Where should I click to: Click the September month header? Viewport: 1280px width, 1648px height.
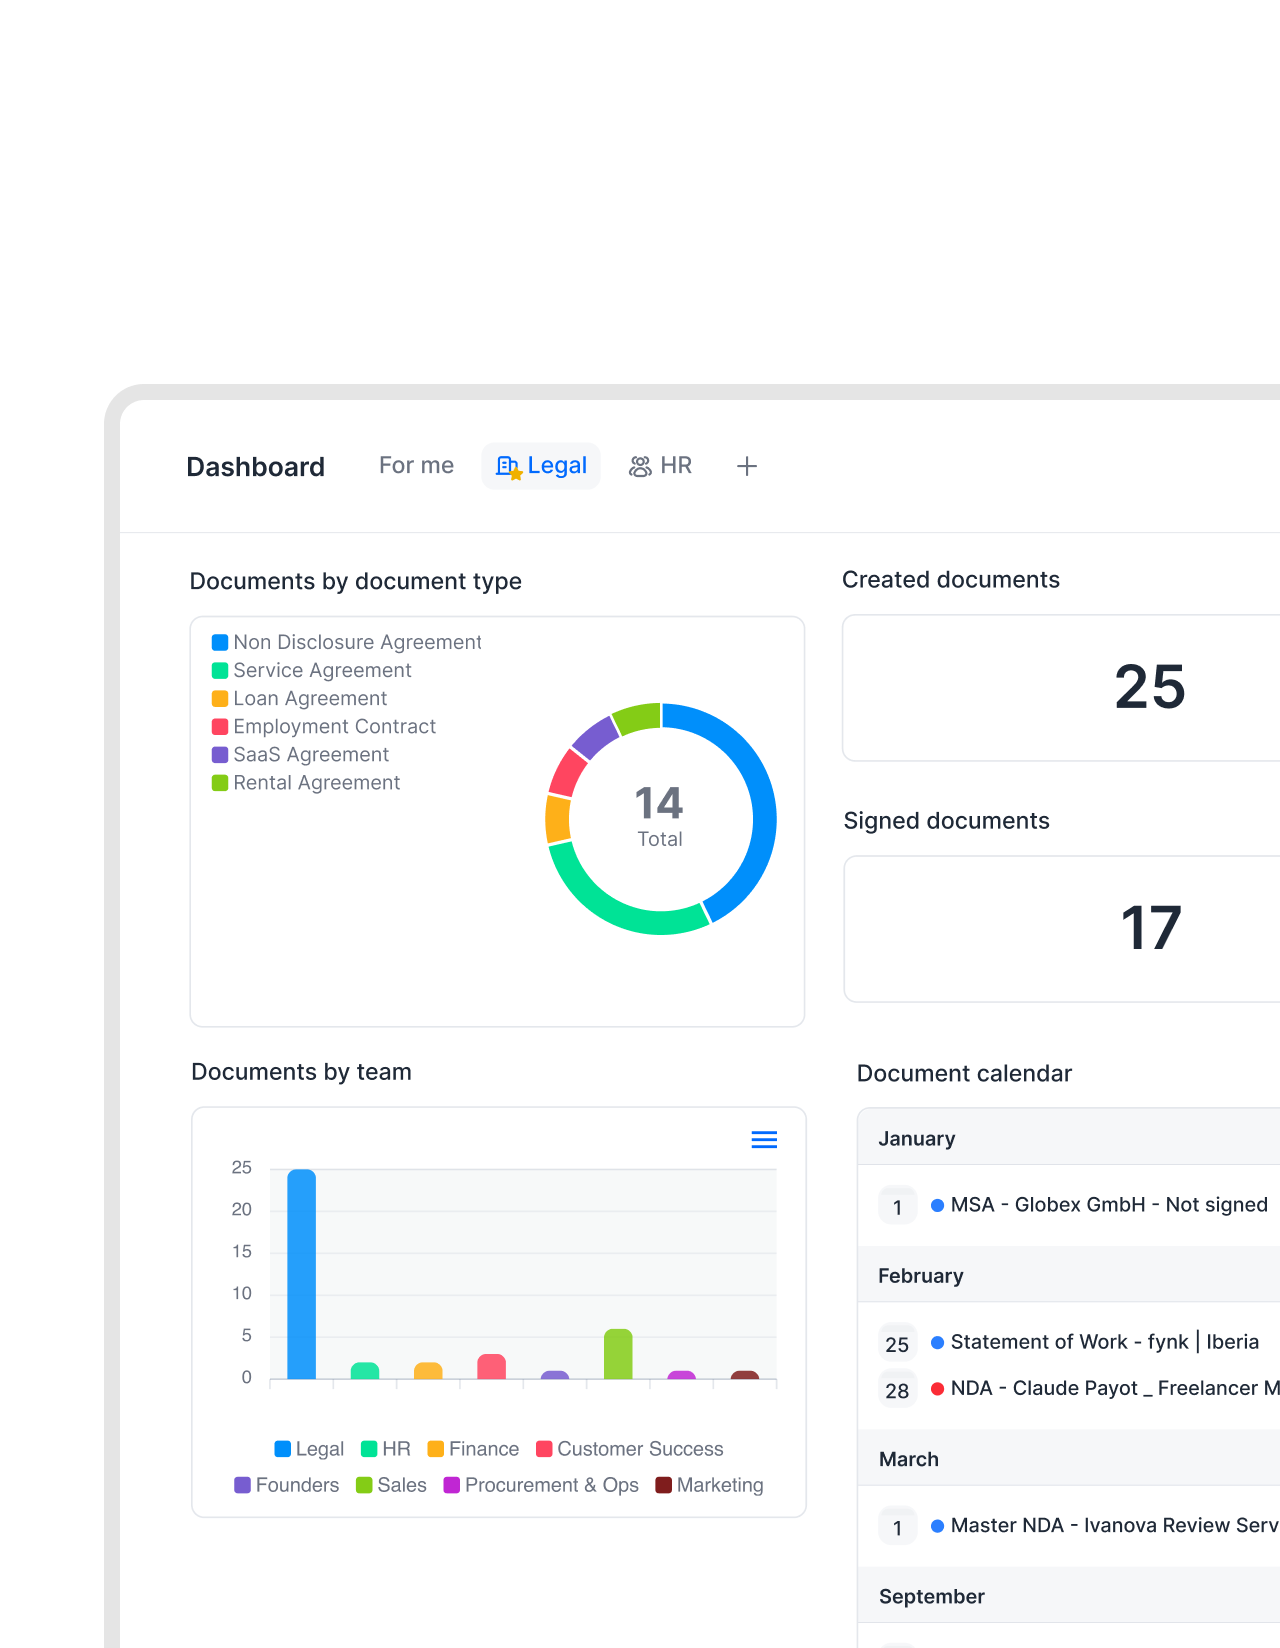[1069, 1595]
